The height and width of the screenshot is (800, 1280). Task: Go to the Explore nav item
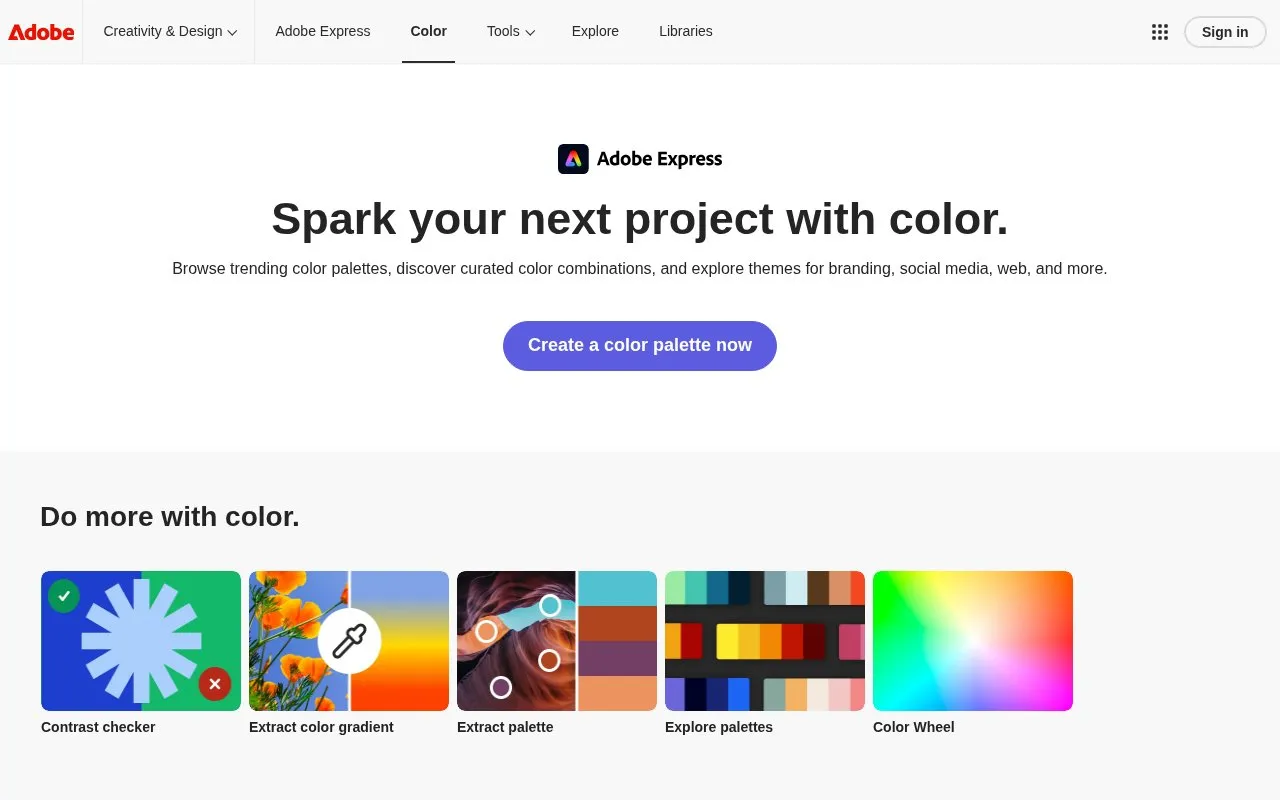[595, 31]
